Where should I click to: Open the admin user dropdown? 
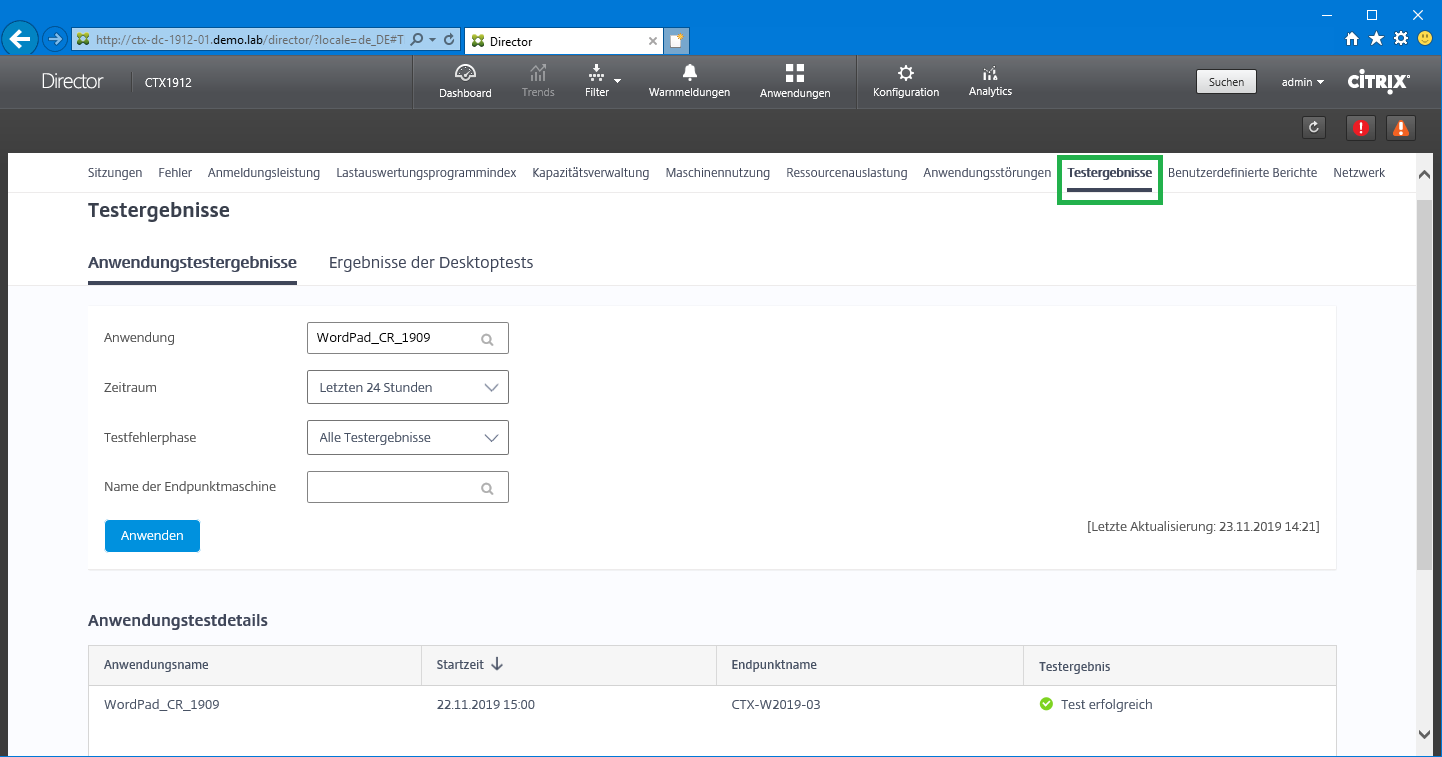(1302, 82)
